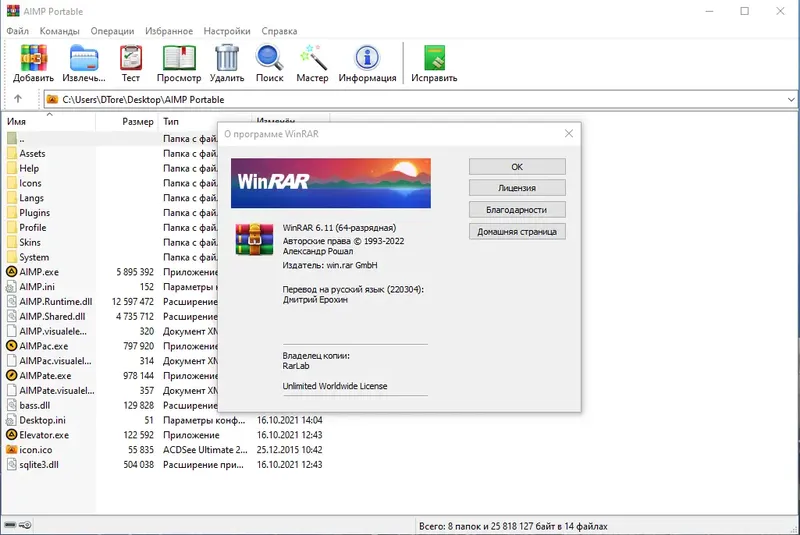
Task: Select the AIMP.Shared.dll file name
Action: 53,316
